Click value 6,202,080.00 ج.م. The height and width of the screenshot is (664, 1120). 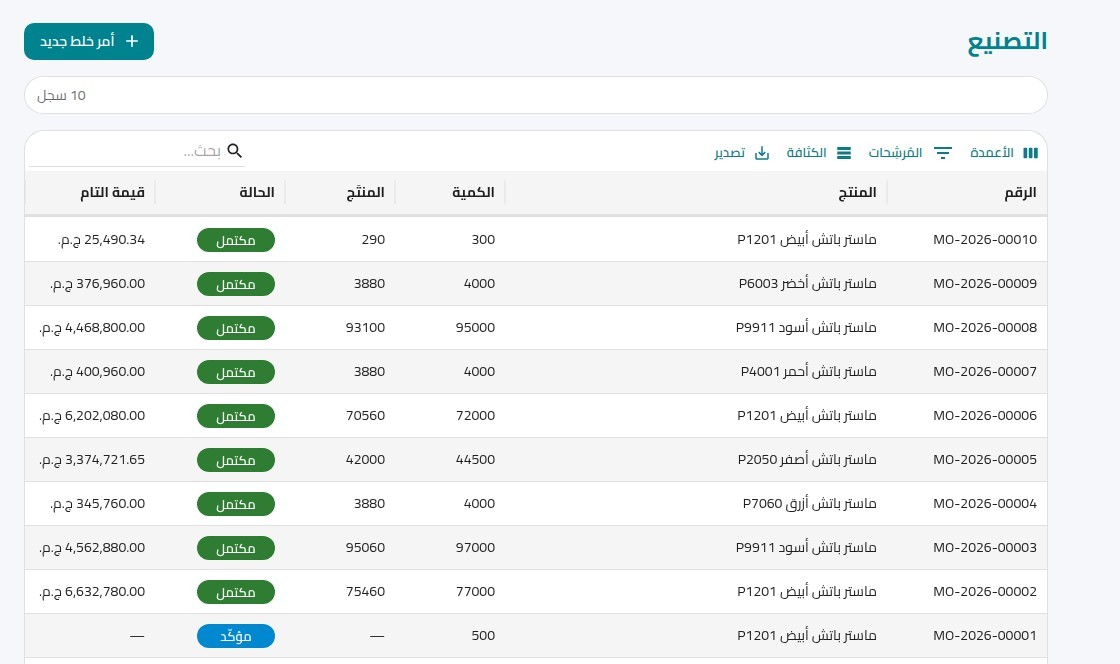tap(92, 416)
